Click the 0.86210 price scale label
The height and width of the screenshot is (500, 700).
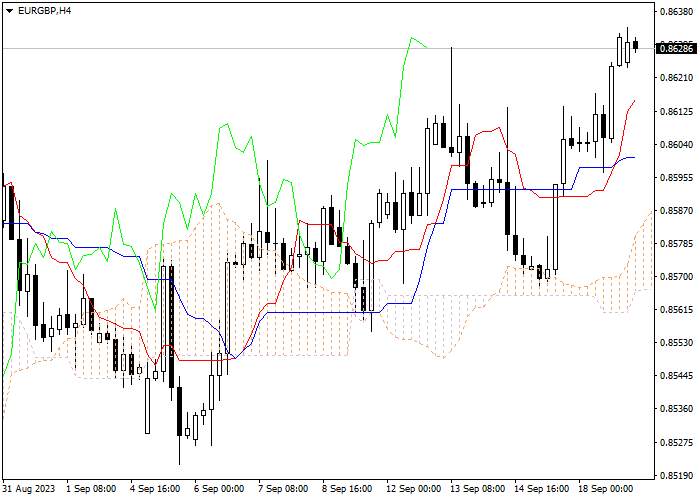[676, 78]
